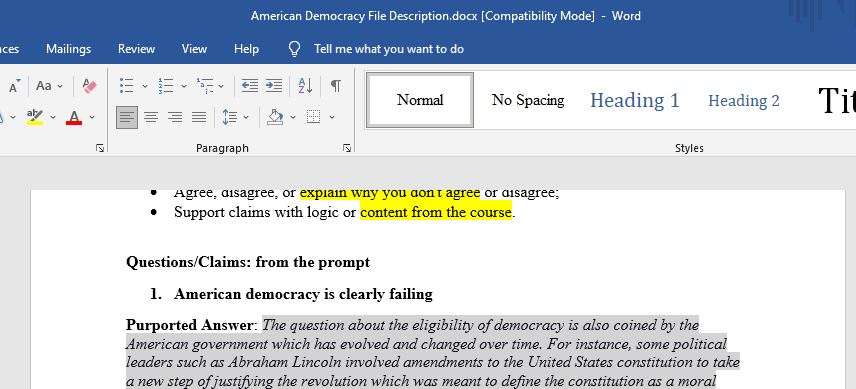Open the font color dropdown arrow
Viewport: 856px width, 389px height.
[x=92, y=117]
